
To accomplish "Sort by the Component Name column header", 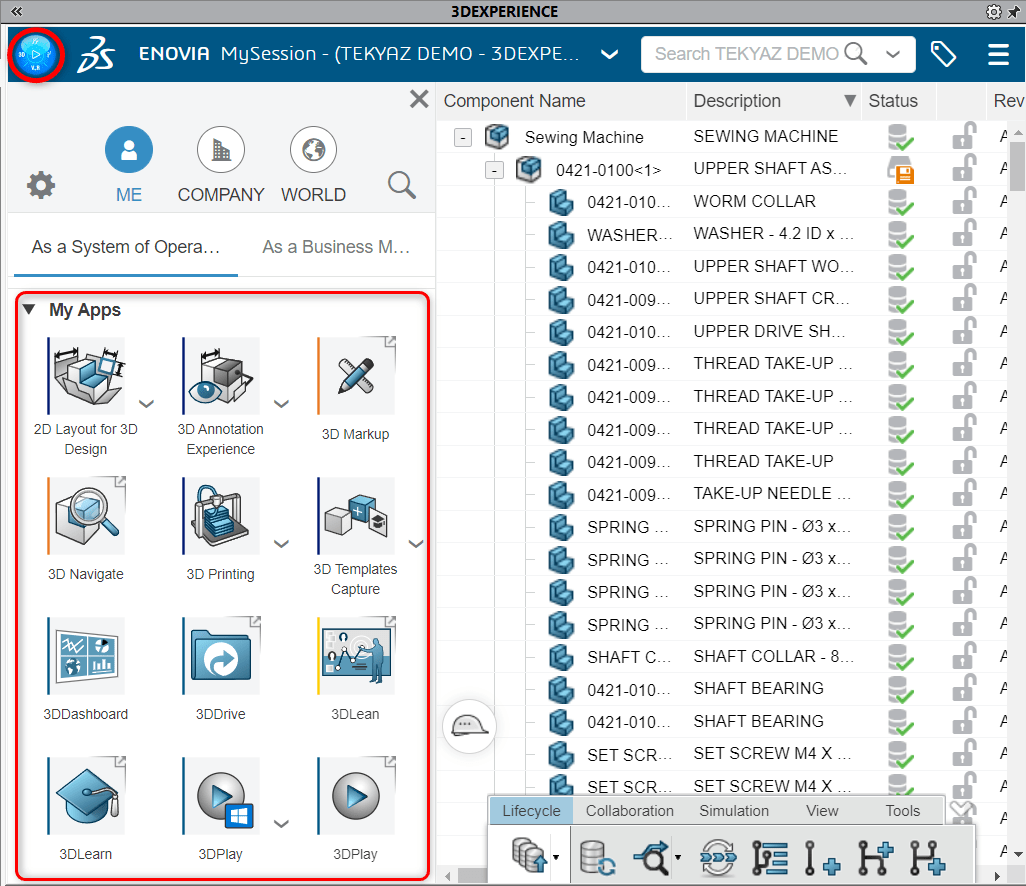I will tap(514, 101).
